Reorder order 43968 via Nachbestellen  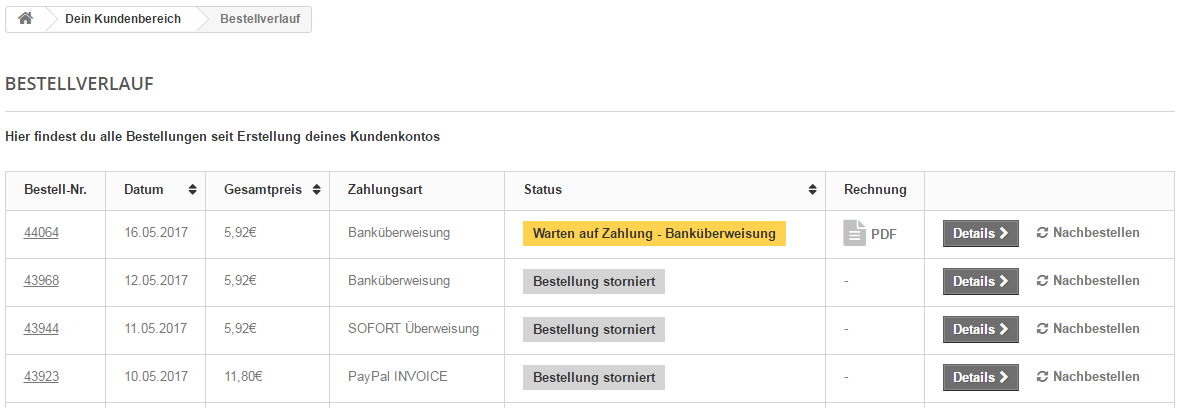pos(1088,281)
